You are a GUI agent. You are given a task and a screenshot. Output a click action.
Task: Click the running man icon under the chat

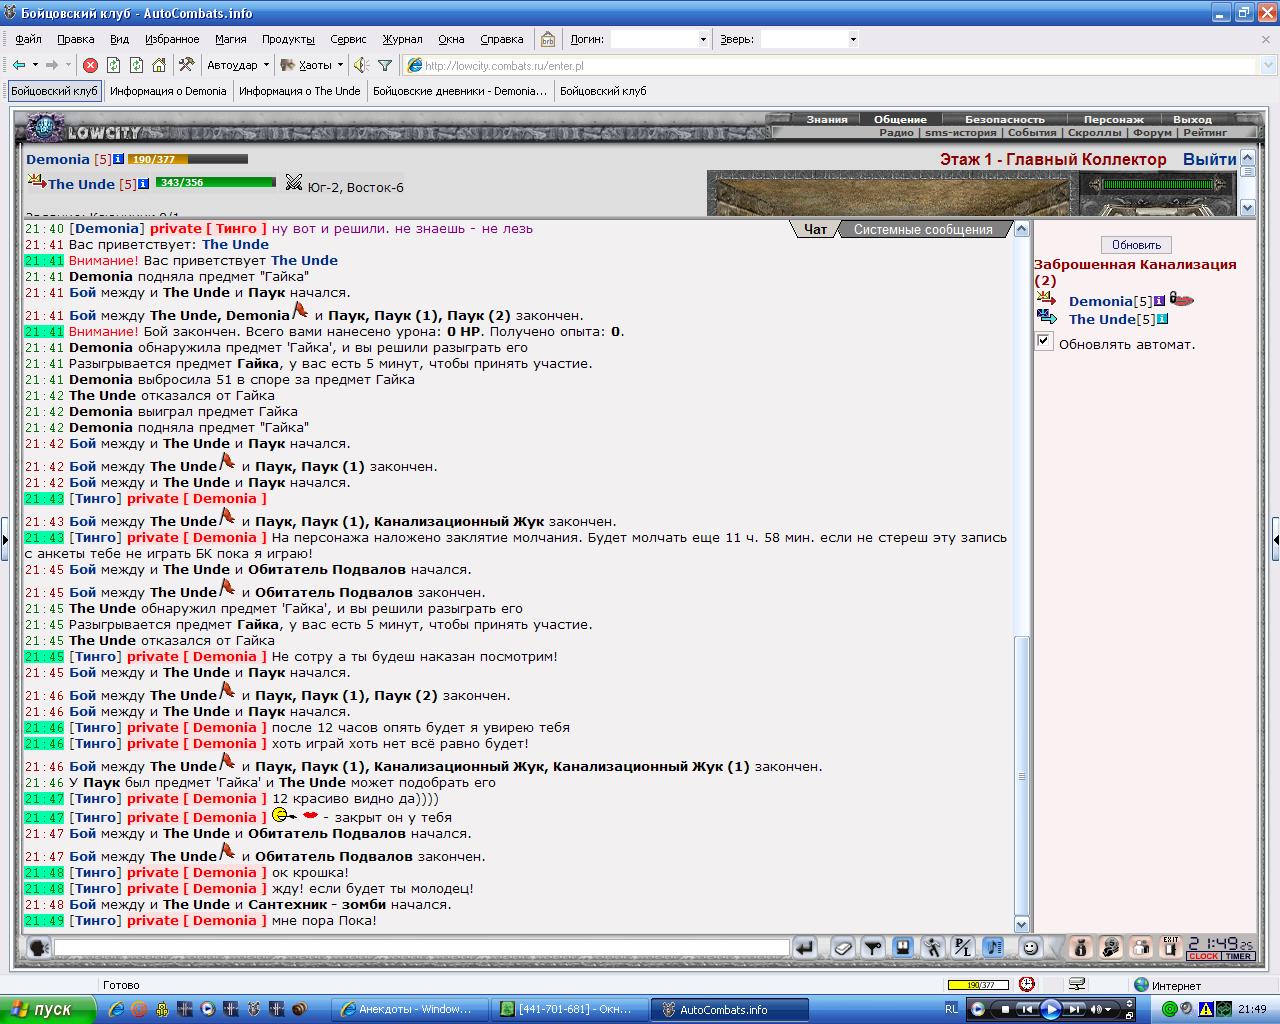[x=933, y=947]
